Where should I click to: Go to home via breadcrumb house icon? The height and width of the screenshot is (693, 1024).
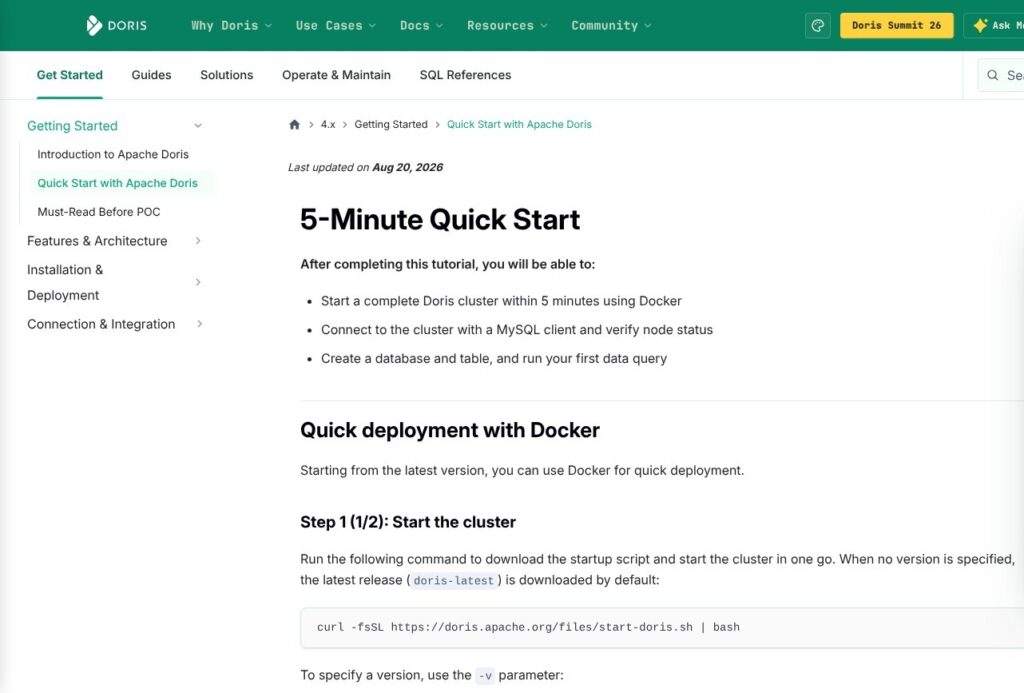pyautogui.click(x=295, y=124)
